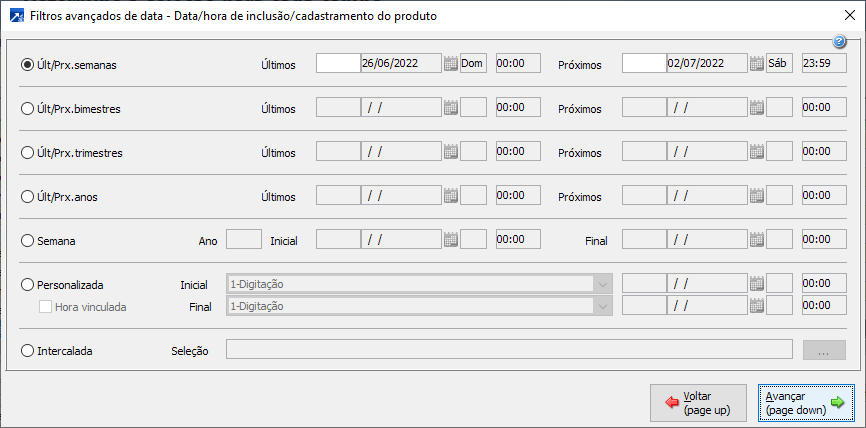Select the Últ/Prx.trimestres radio option

tap(28, 153)
